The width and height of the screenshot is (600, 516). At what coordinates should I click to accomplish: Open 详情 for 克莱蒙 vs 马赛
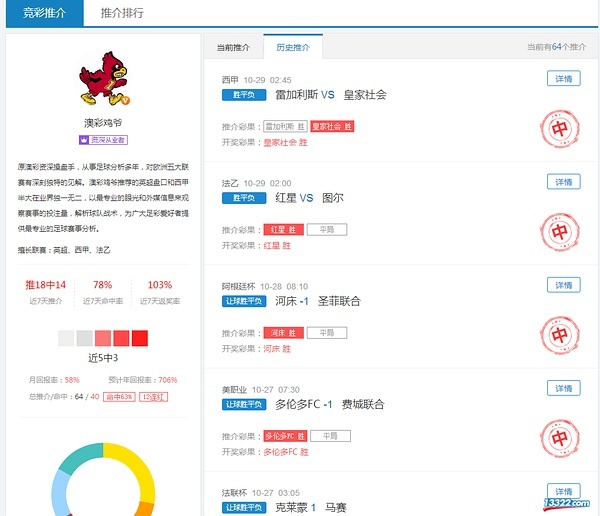pos(564,491)
